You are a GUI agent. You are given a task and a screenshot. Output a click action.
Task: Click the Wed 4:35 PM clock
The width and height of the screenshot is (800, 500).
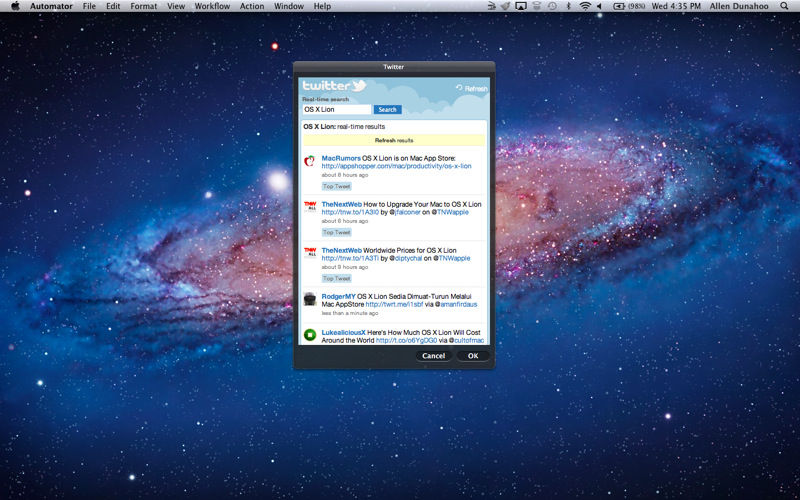tap(676, 6)
